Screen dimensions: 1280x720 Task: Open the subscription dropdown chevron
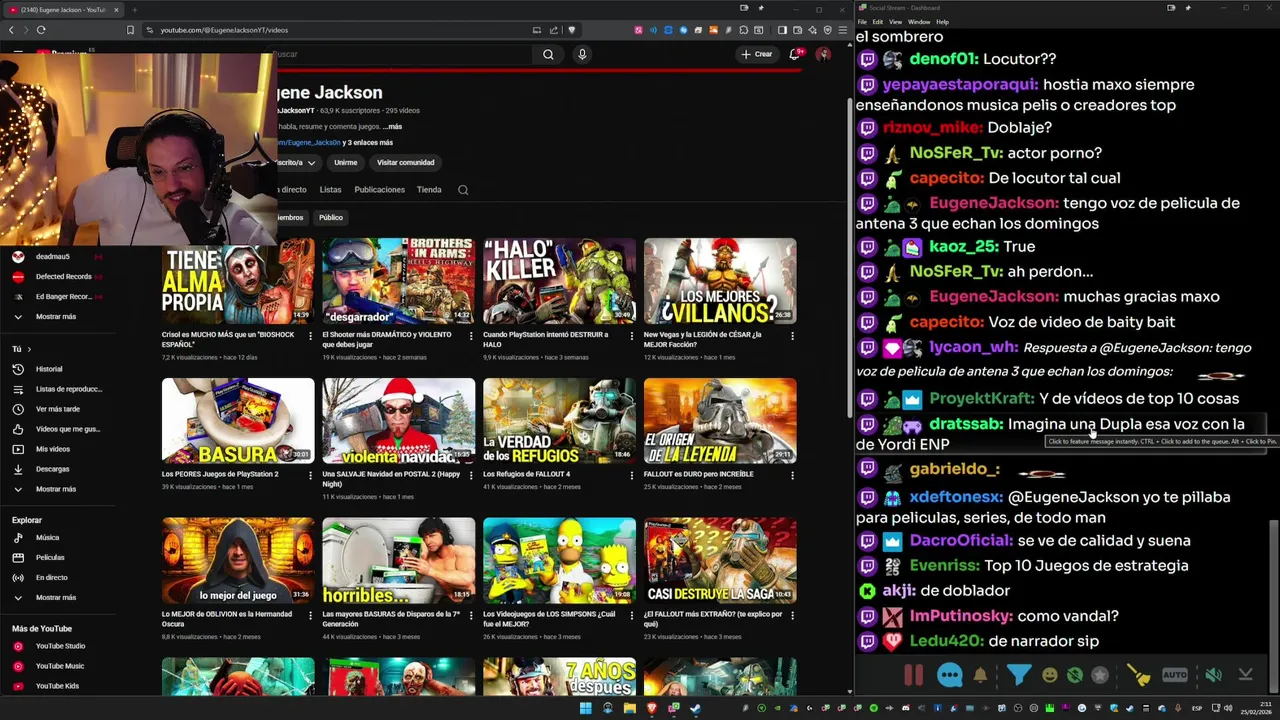[x=311, y=162]
